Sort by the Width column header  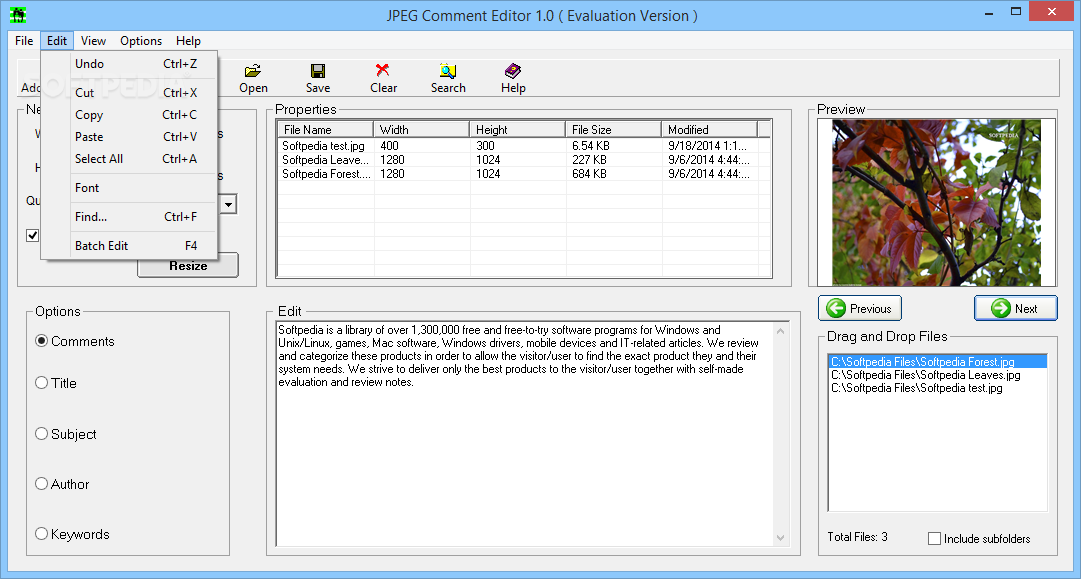coord(421,129)
